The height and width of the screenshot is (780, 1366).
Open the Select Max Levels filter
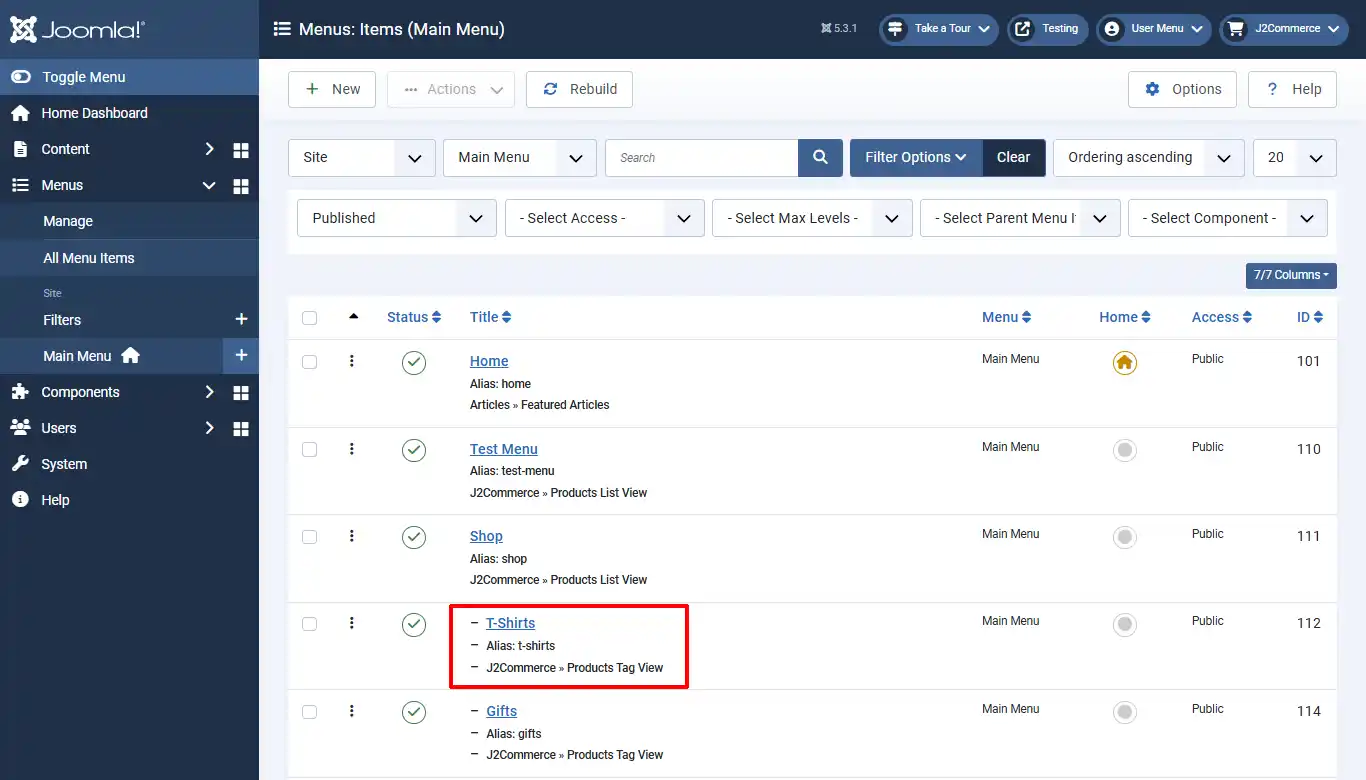812,218
